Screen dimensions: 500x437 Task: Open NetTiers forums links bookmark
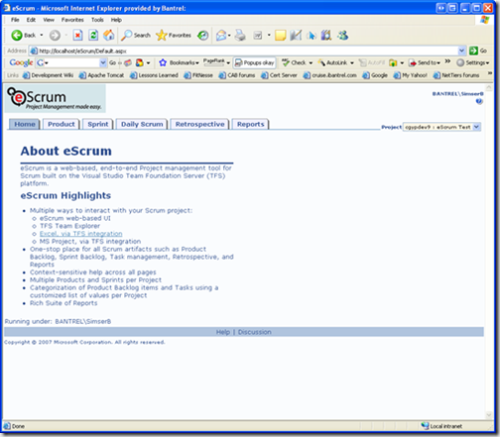point(456,75)
